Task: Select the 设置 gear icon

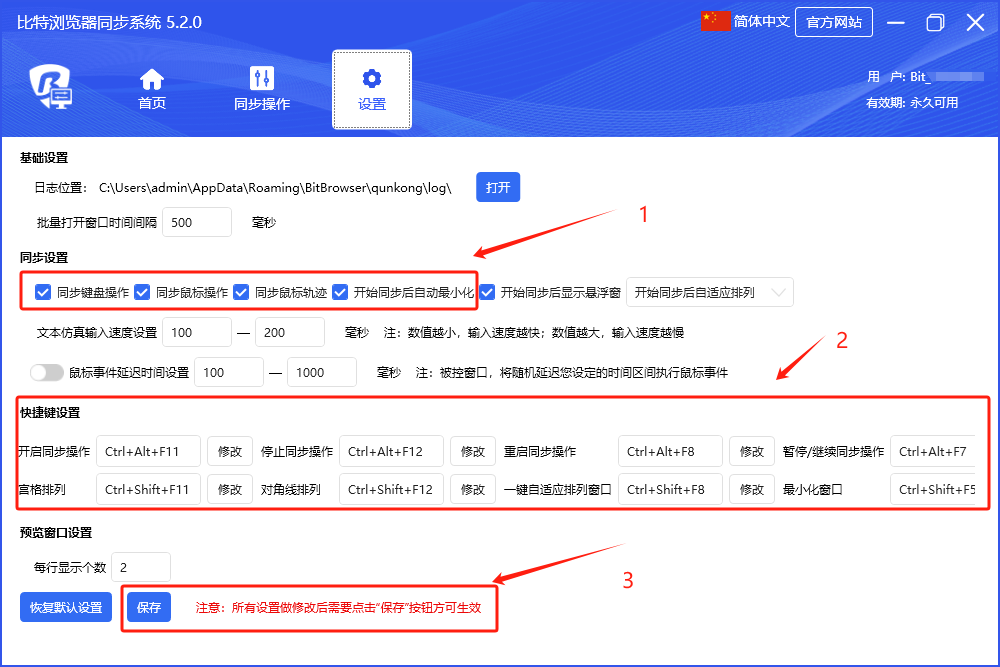Action: [372, 79]
